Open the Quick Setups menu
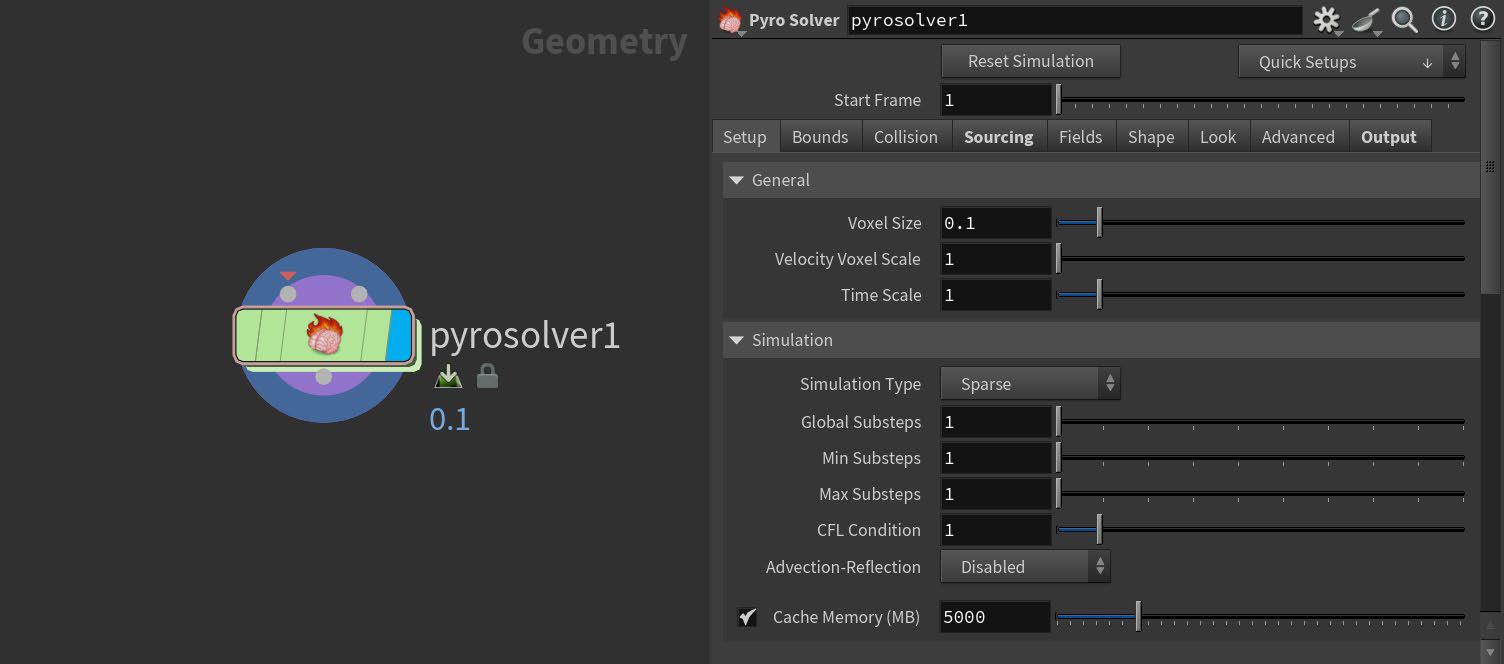 (x=1351, y=62)
